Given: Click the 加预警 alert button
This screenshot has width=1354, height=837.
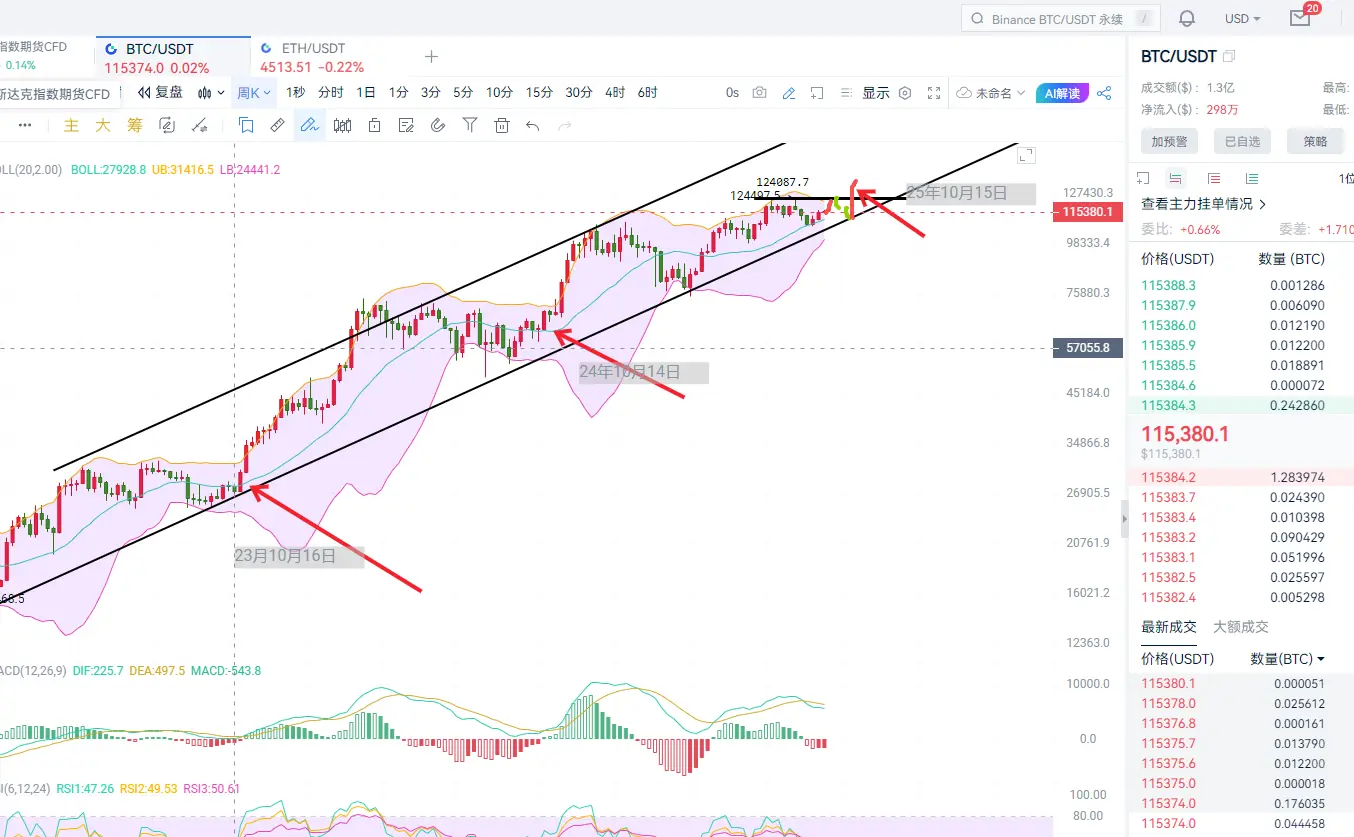Looking at the screenshot, I should (x=1168, y=141).
